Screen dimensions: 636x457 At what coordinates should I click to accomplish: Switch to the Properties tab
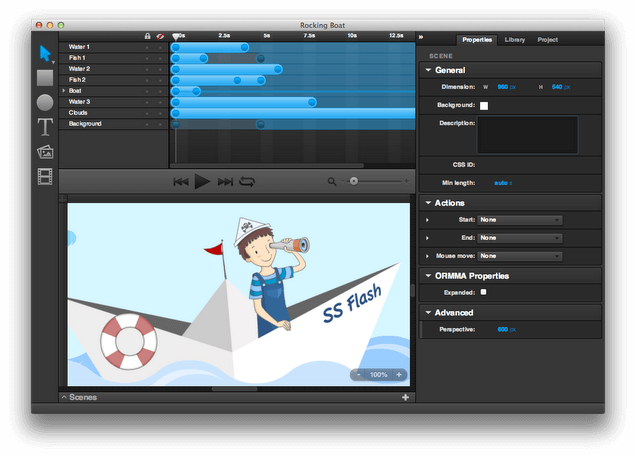tap(477, 40)
